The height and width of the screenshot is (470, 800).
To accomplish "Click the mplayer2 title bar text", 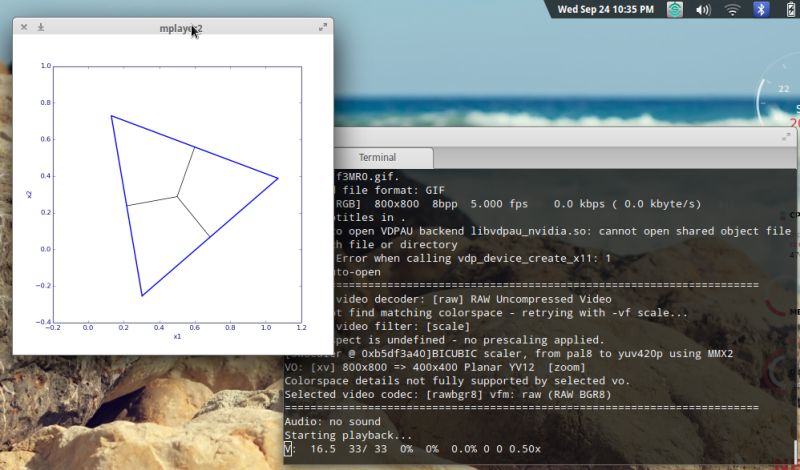I will pos(181,29).
